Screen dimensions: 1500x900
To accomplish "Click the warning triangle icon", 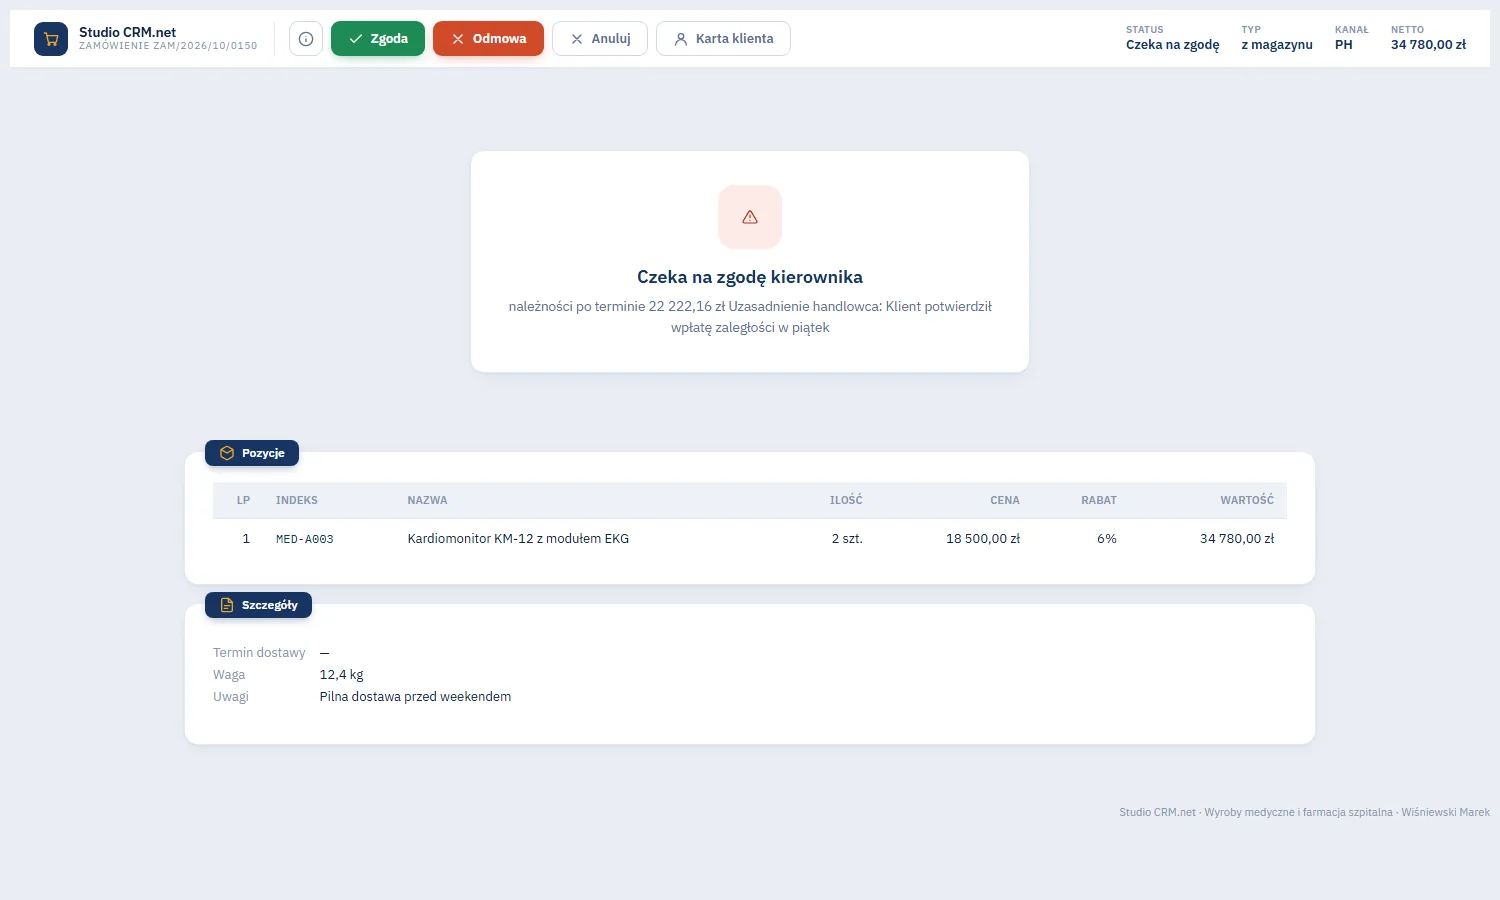I will pyautogui.click(x=750, y=217).
